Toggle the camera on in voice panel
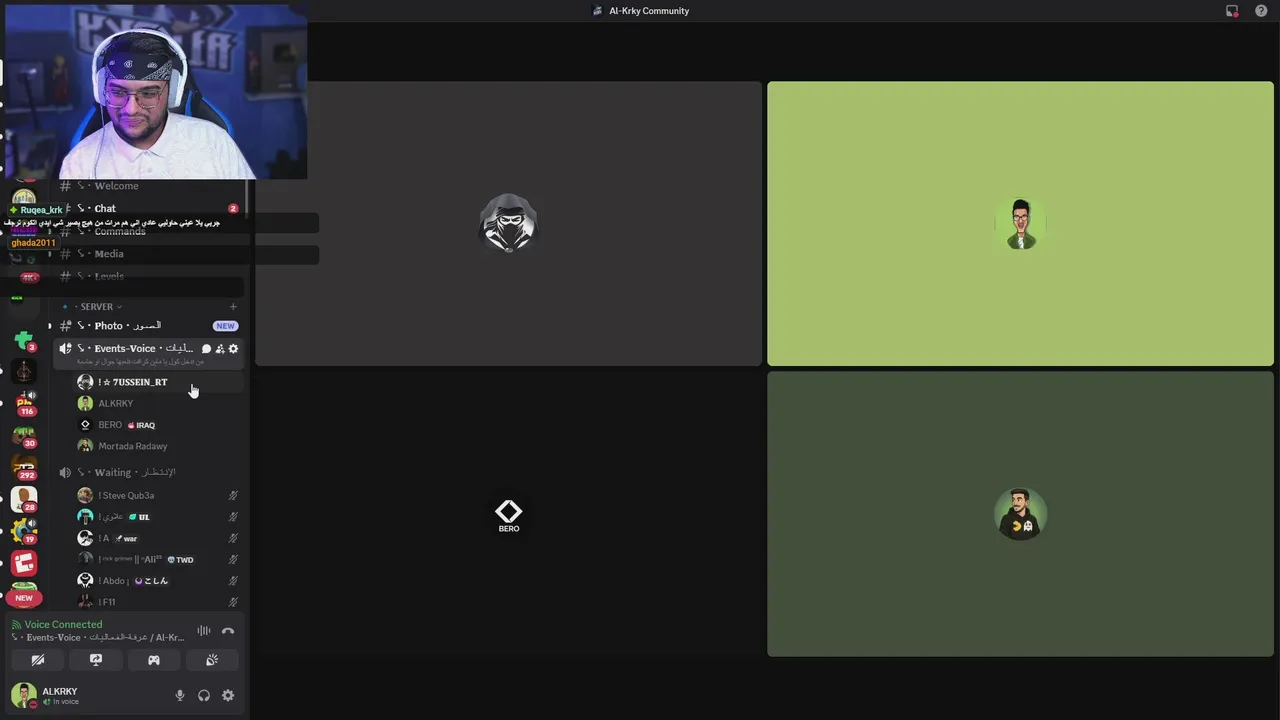1280x720 pixels. tap(38, 660)
